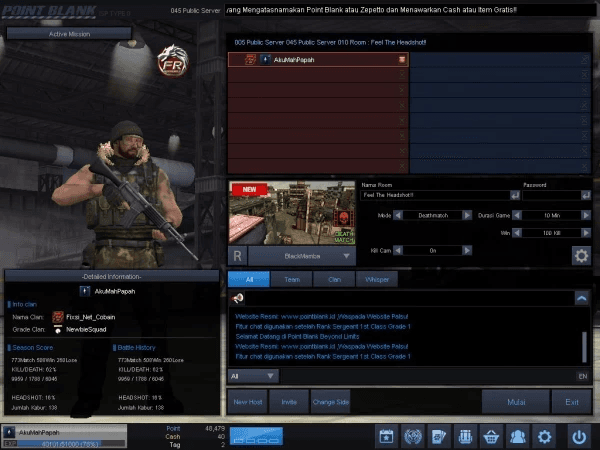The height and width of the screenshot is (450, 600).
Task: Click the power exit game icon
Action: click(x=579, y=436)
